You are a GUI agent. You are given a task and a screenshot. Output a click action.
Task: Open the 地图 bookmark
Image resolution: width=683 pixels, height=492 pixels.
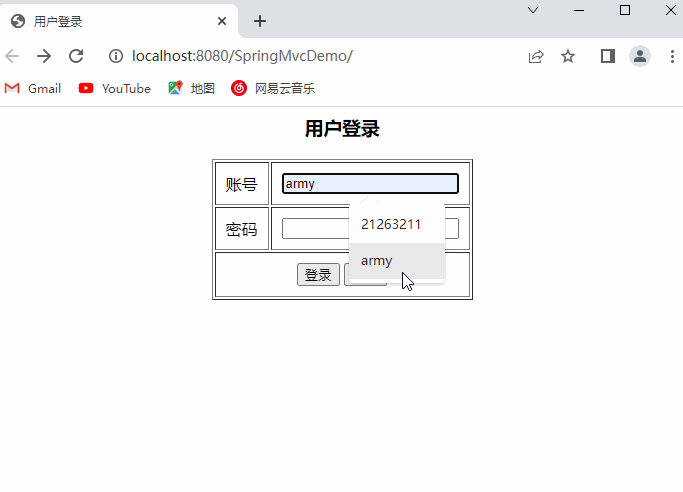[x=192, y=88]
